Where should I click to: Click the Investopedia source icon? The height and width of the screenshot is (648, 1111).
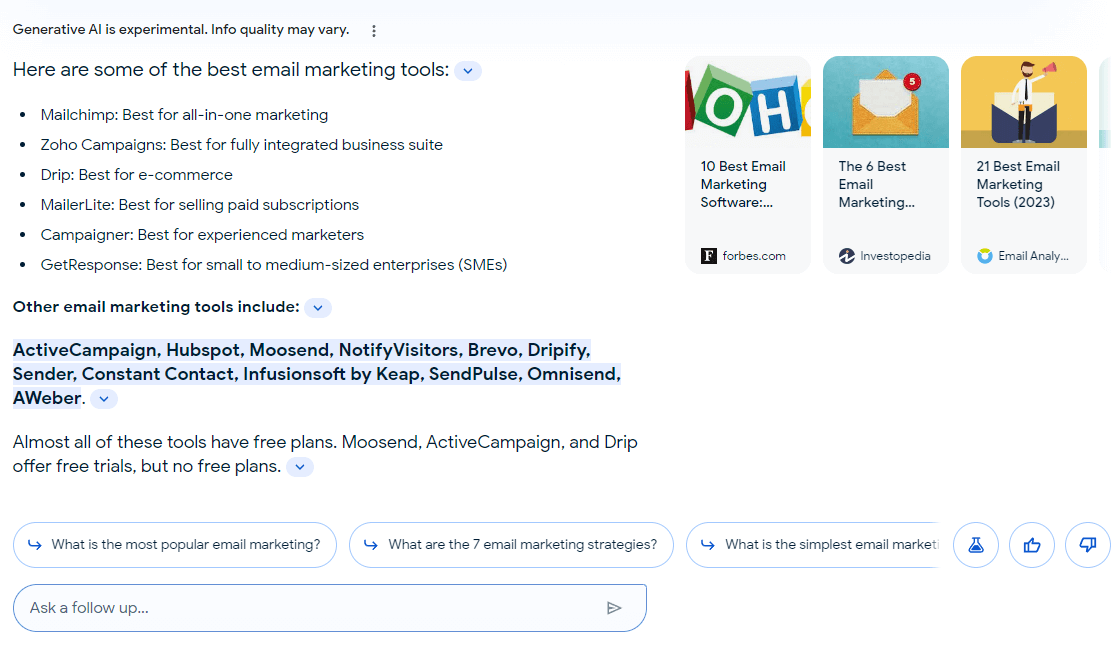point(847,256)
